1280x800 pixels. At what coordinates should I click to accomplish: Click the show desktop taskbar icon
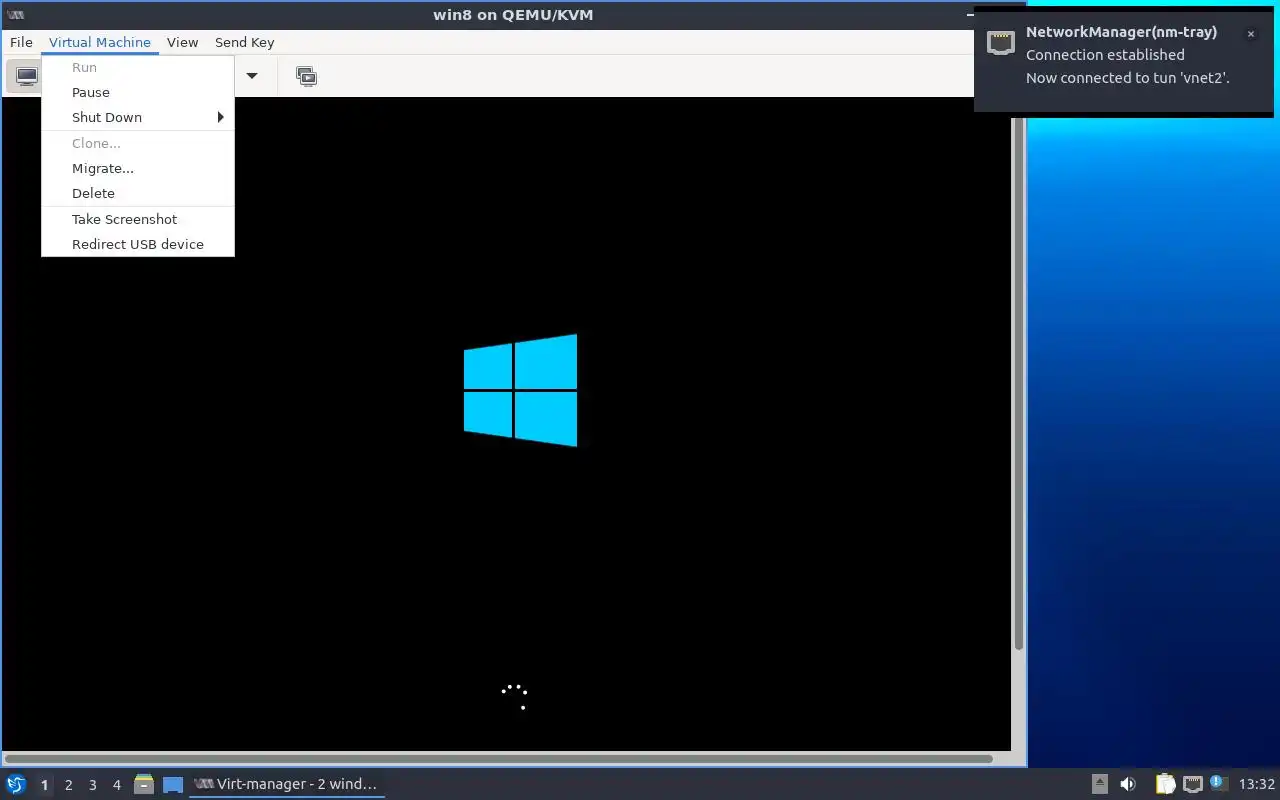173,785
